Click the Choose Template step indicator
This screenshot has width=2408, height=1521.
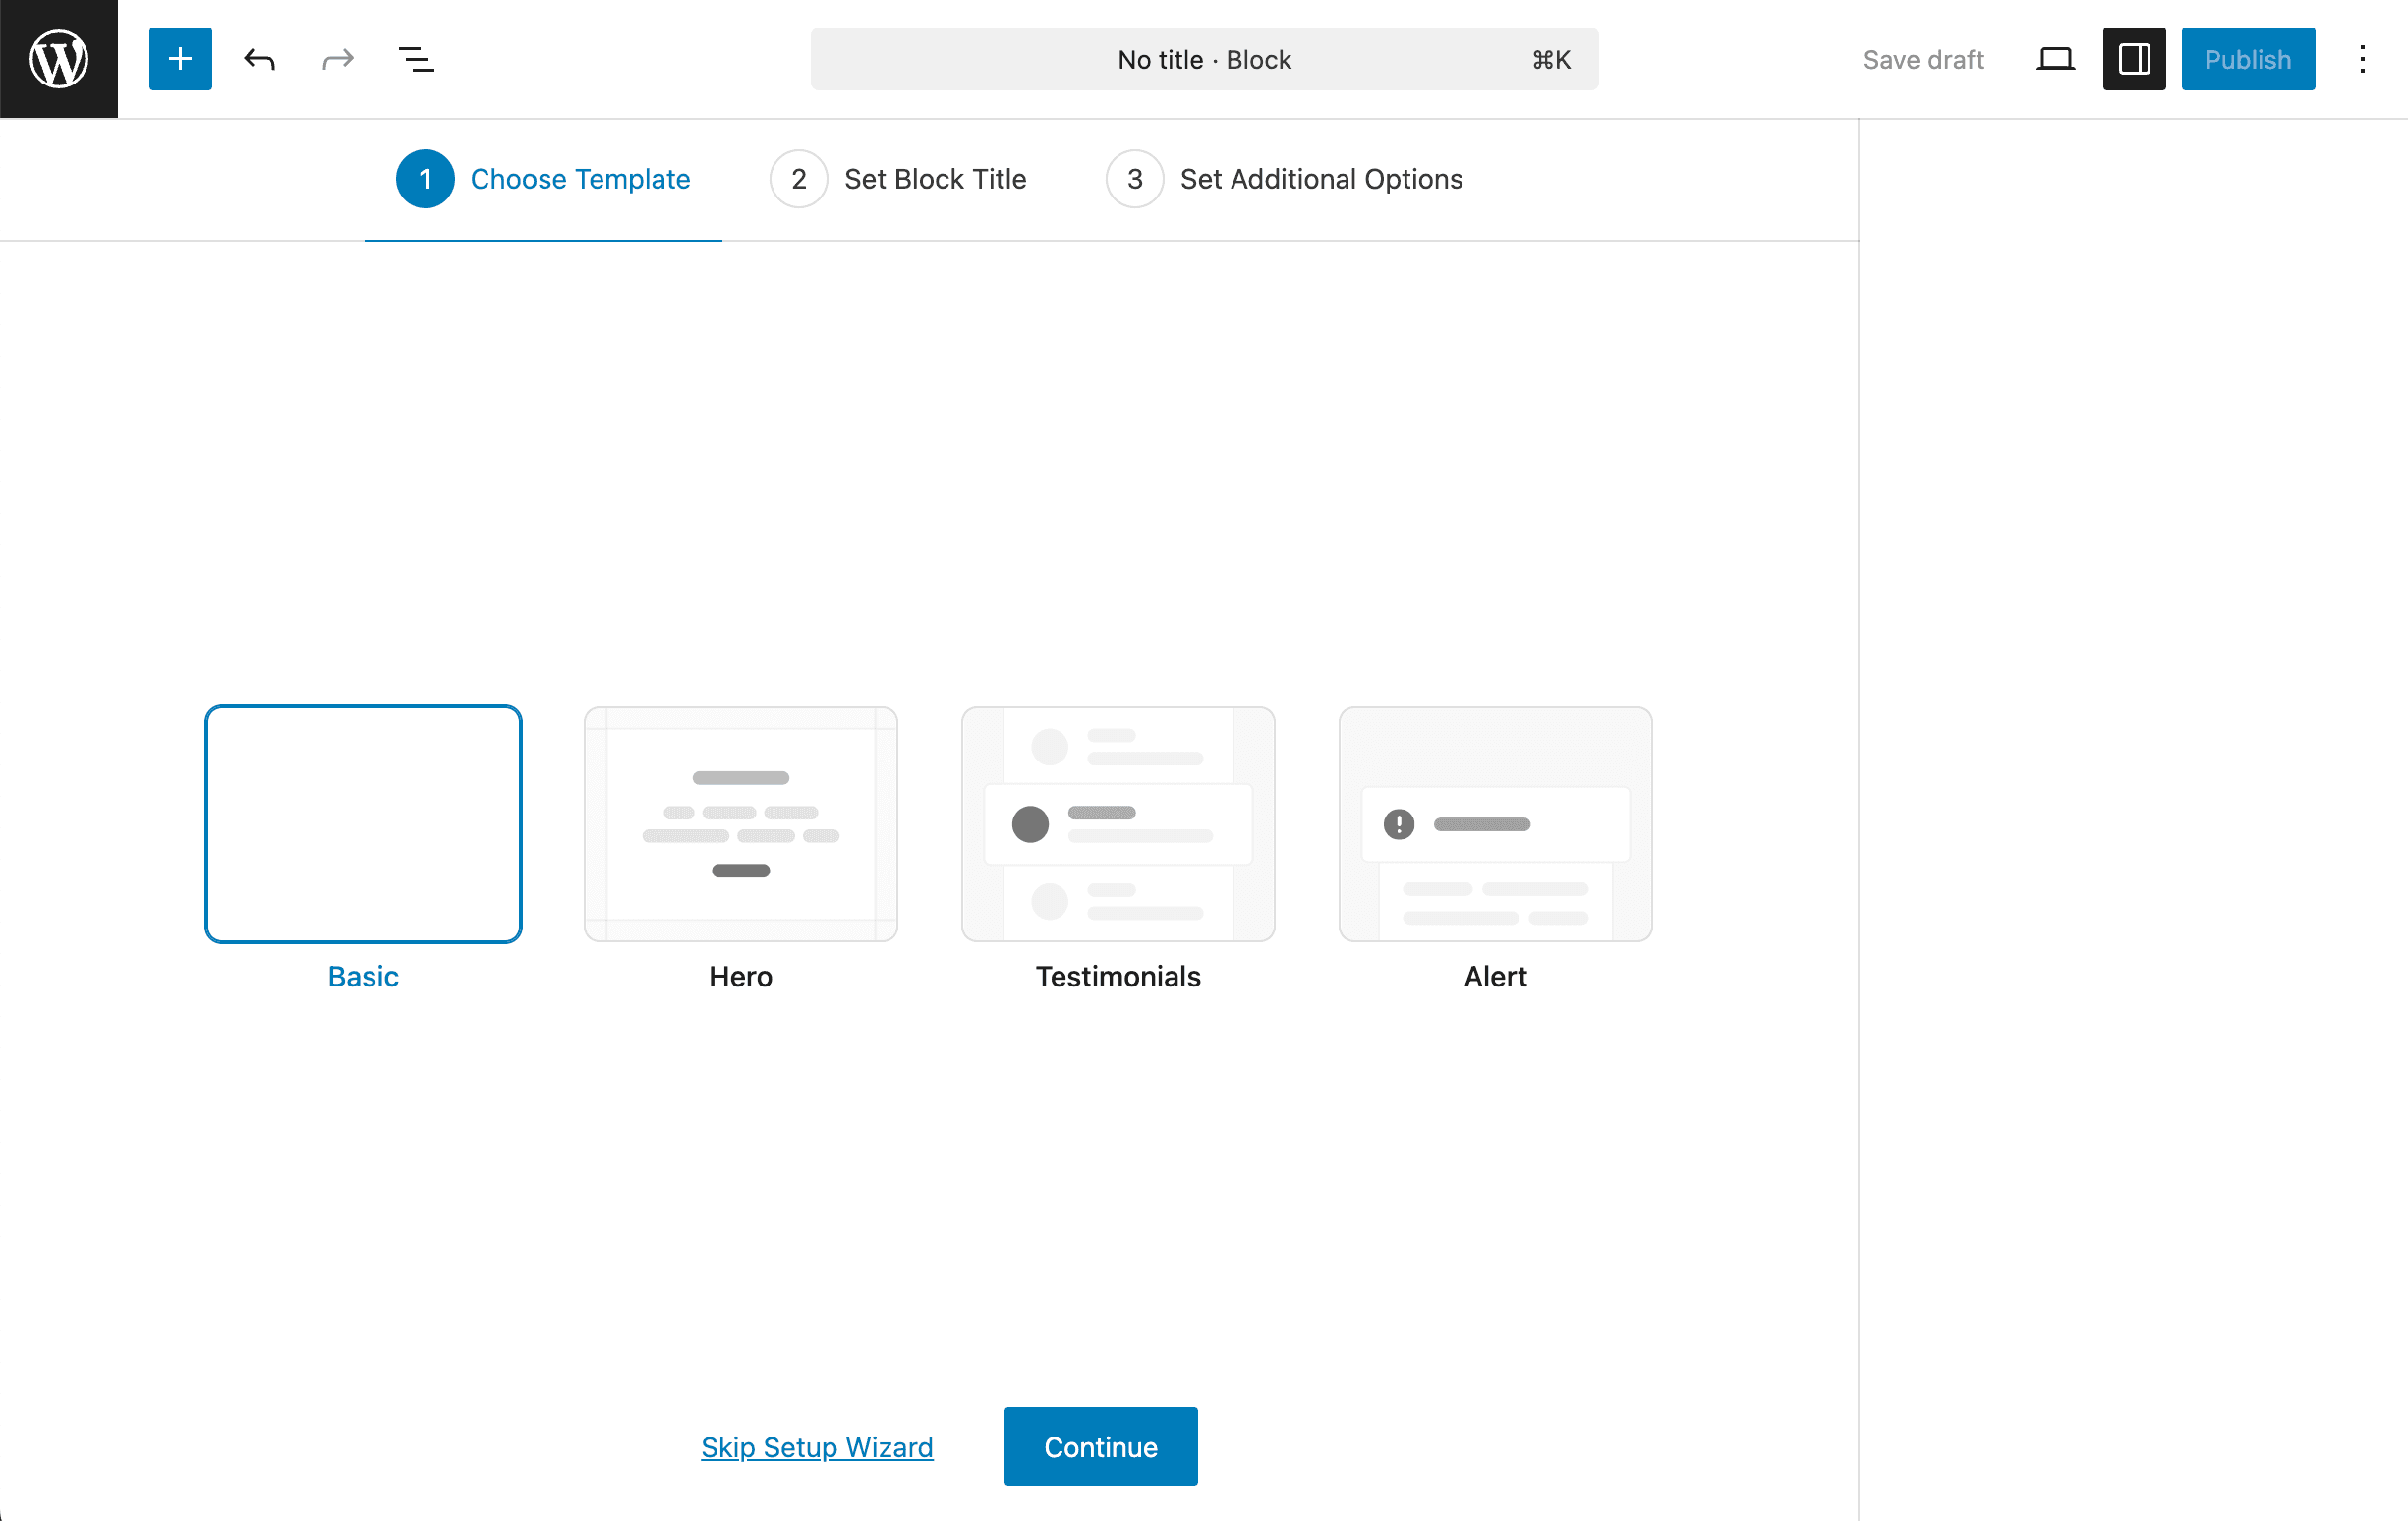(x=544, y=179)
